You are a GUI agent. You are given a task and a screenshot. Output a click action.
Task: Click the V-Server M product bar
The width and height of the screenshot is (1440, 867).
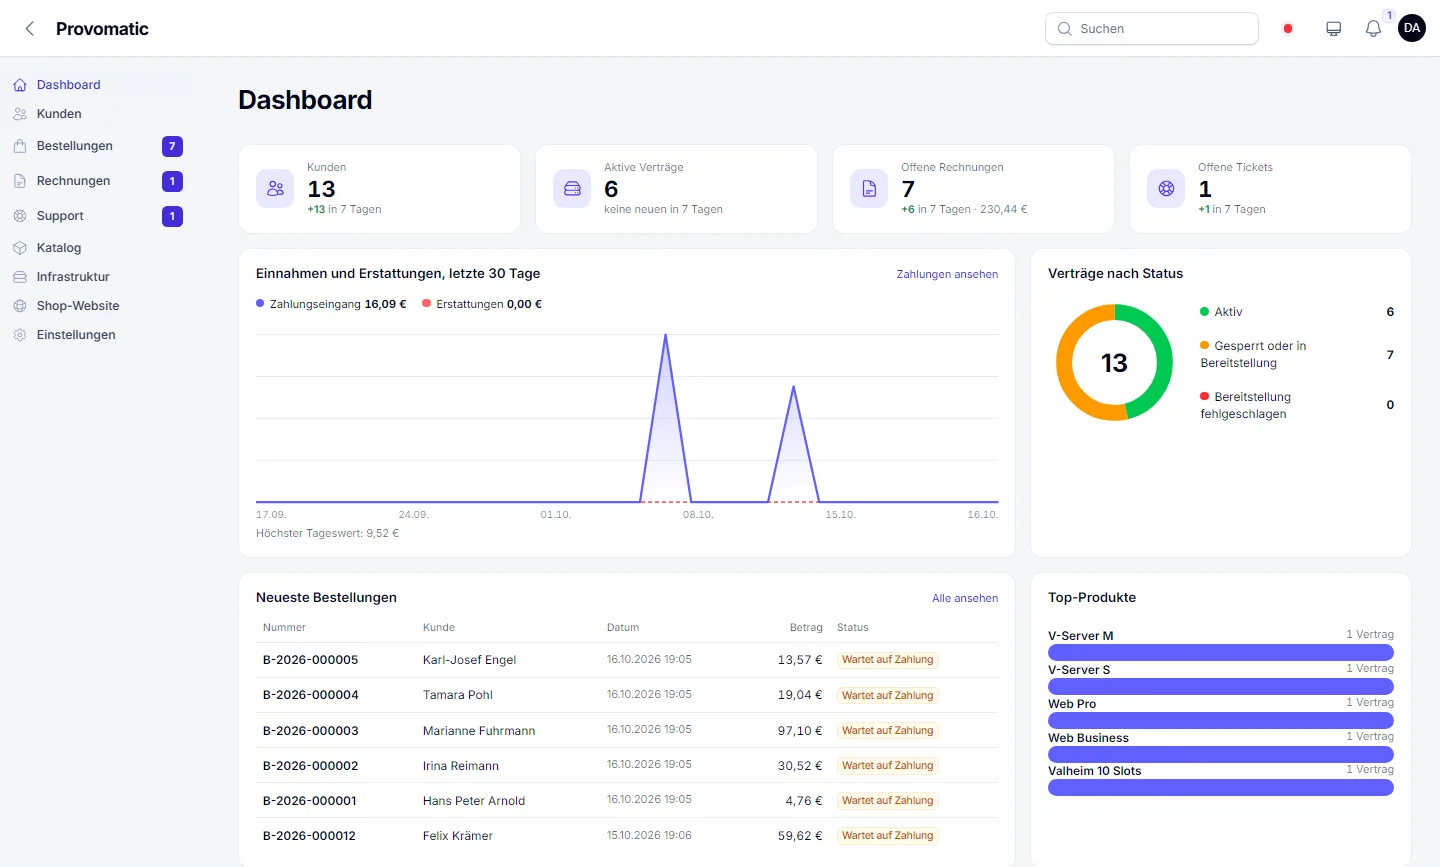pos(1221,652)
